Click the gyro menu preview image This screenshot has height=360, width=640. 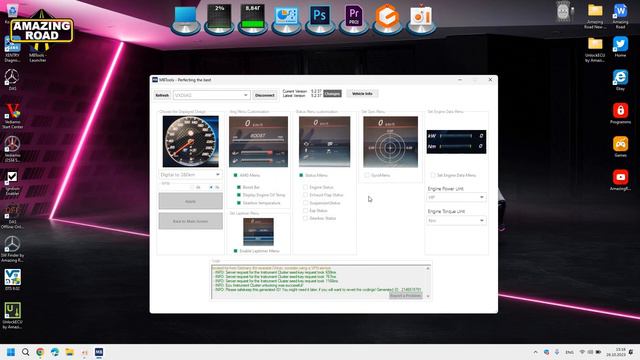[391, 142]
